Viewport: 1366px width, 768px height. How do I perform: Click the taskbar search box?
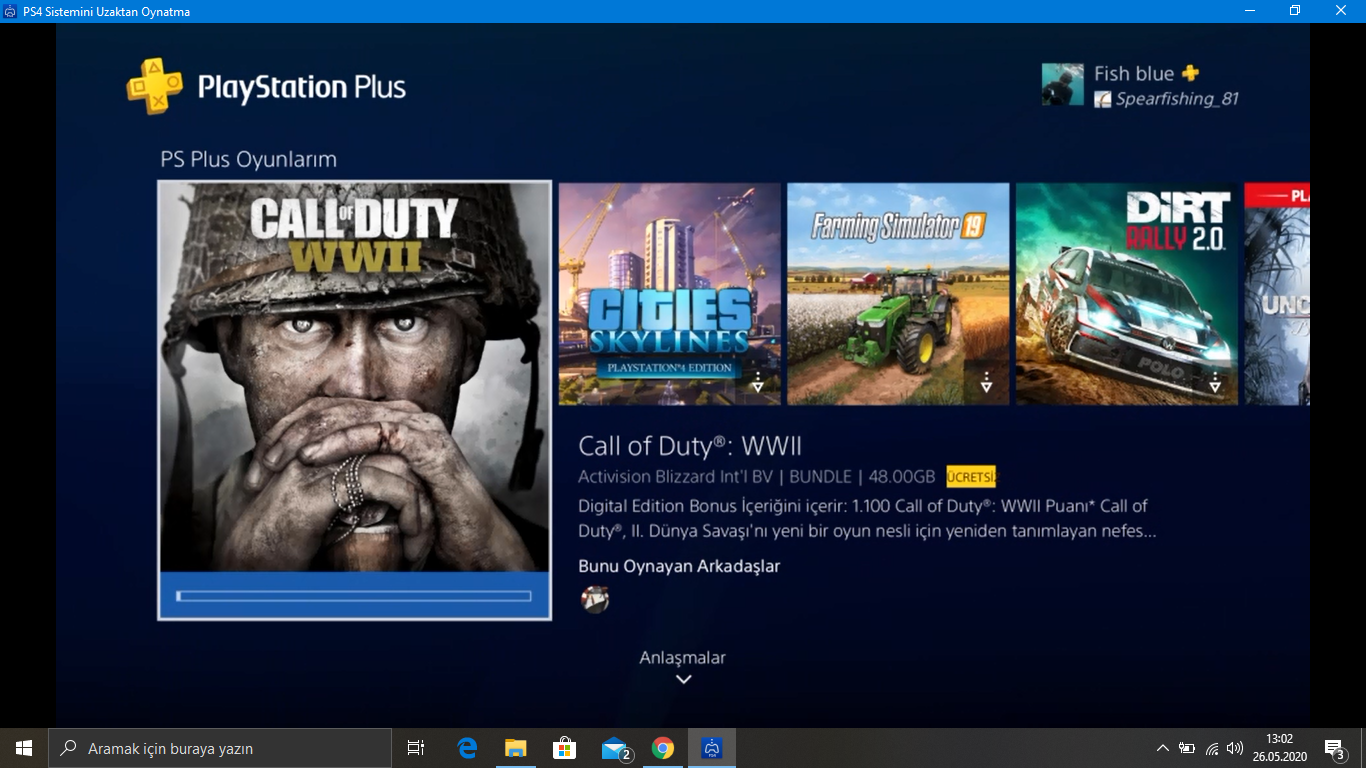click(220, 748)
